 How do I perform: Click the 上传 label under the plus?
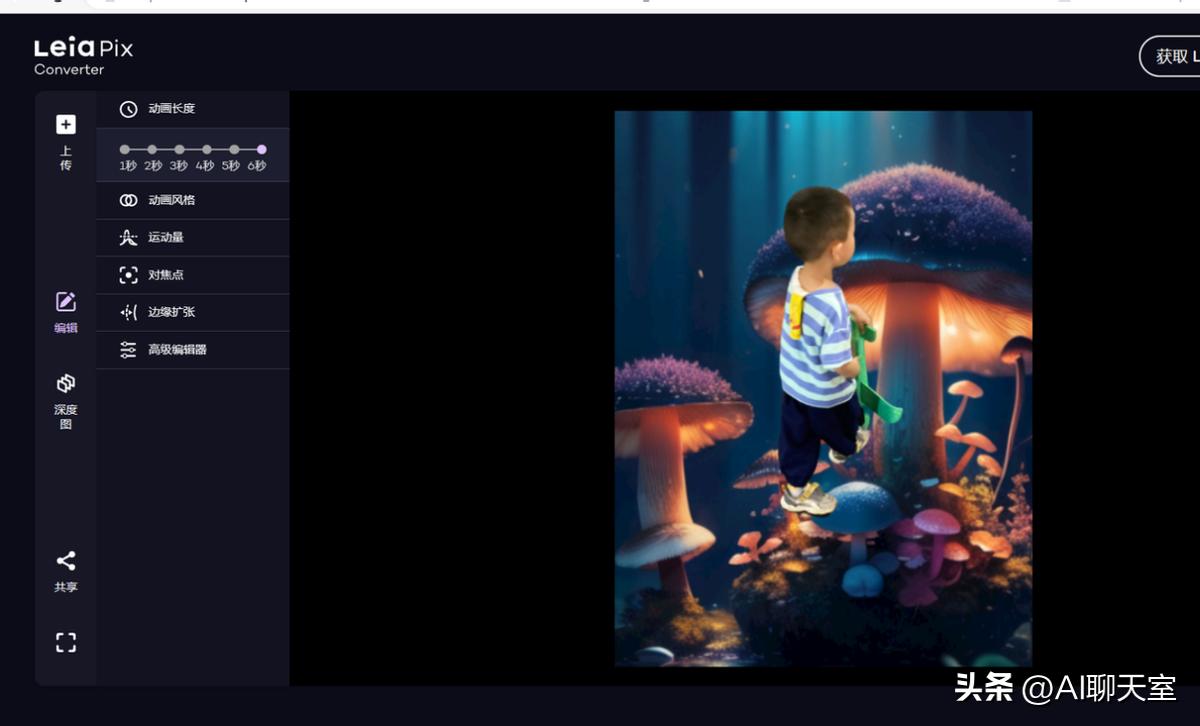pyautogui.click(x=66, y=158)
